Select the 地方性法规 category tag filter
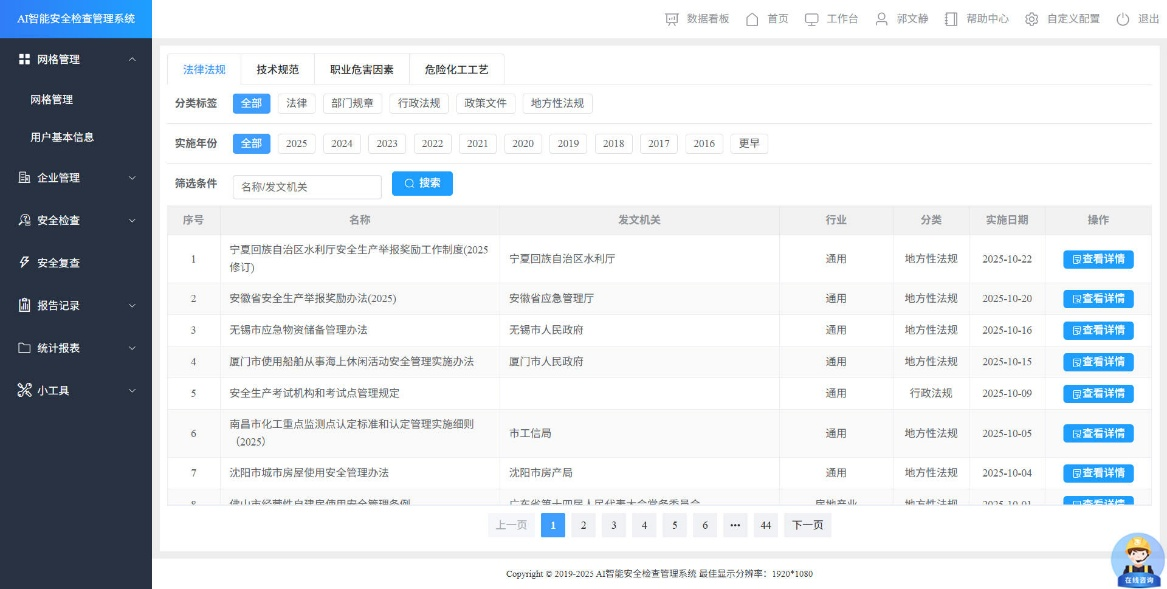Viewport: 1167px width, 589px height. click(557, 103)
